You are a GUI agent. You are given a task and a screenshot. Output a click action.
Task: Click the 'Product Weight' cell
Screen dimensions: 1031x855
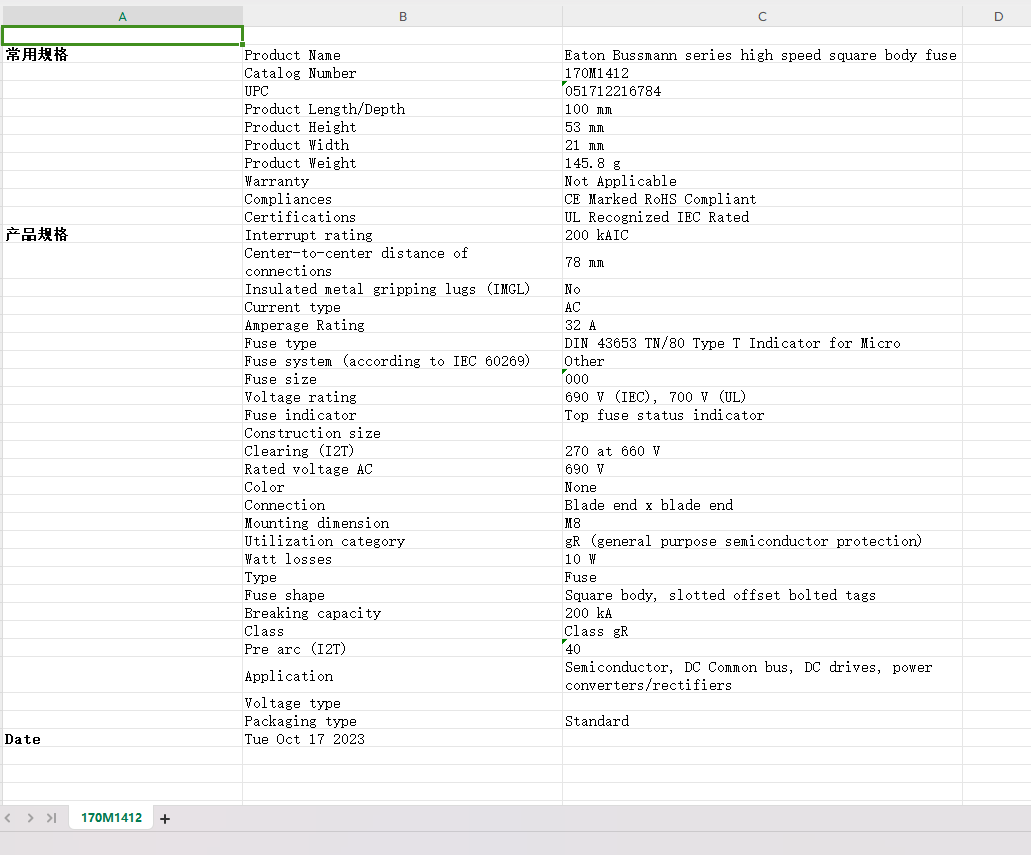click(402, 162)
